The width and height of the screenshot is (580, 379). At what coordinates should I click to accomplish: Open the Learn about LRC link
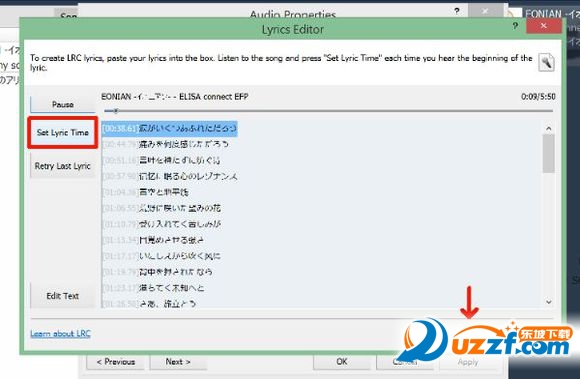coord(60,334)
